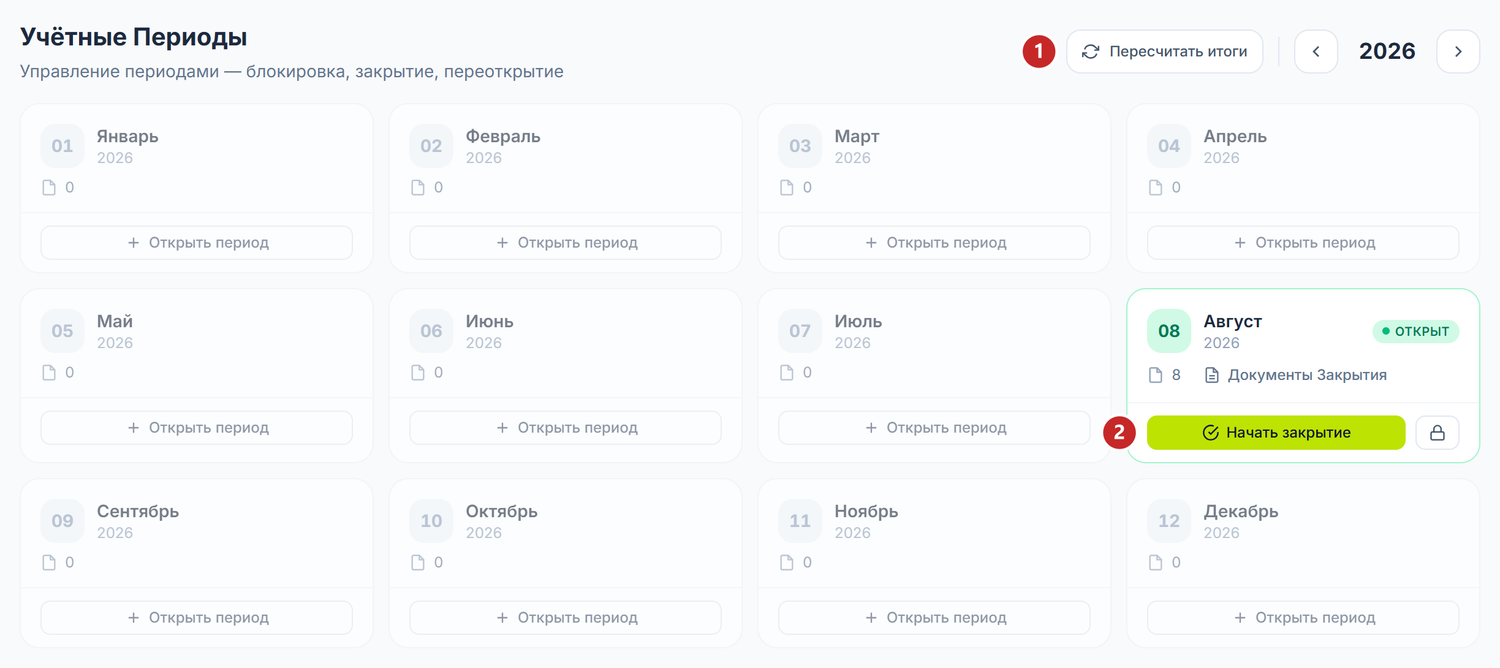Click the Сентябрь month title
Viewport: 1500px width, 668px height.
coord(138,511)
